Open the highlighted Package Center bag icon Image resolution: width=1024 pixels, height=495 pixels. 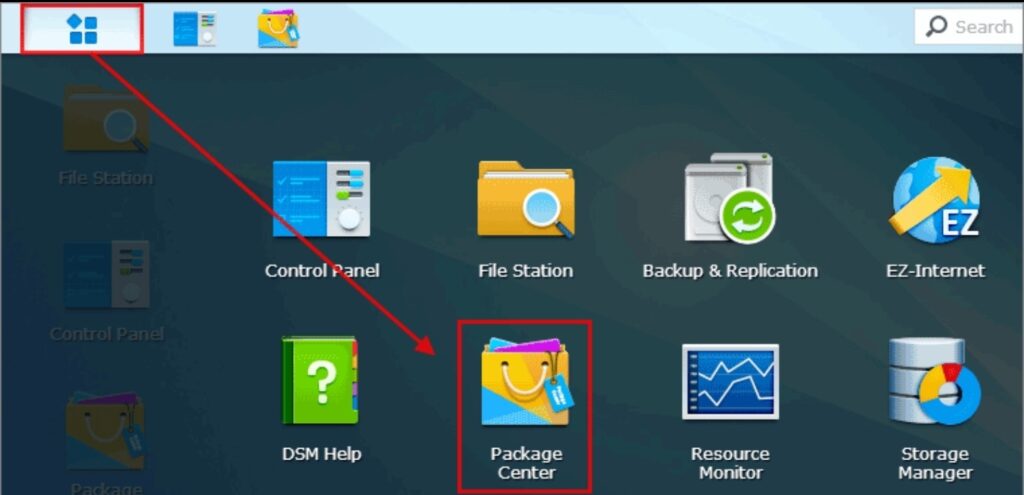[525, 382]
